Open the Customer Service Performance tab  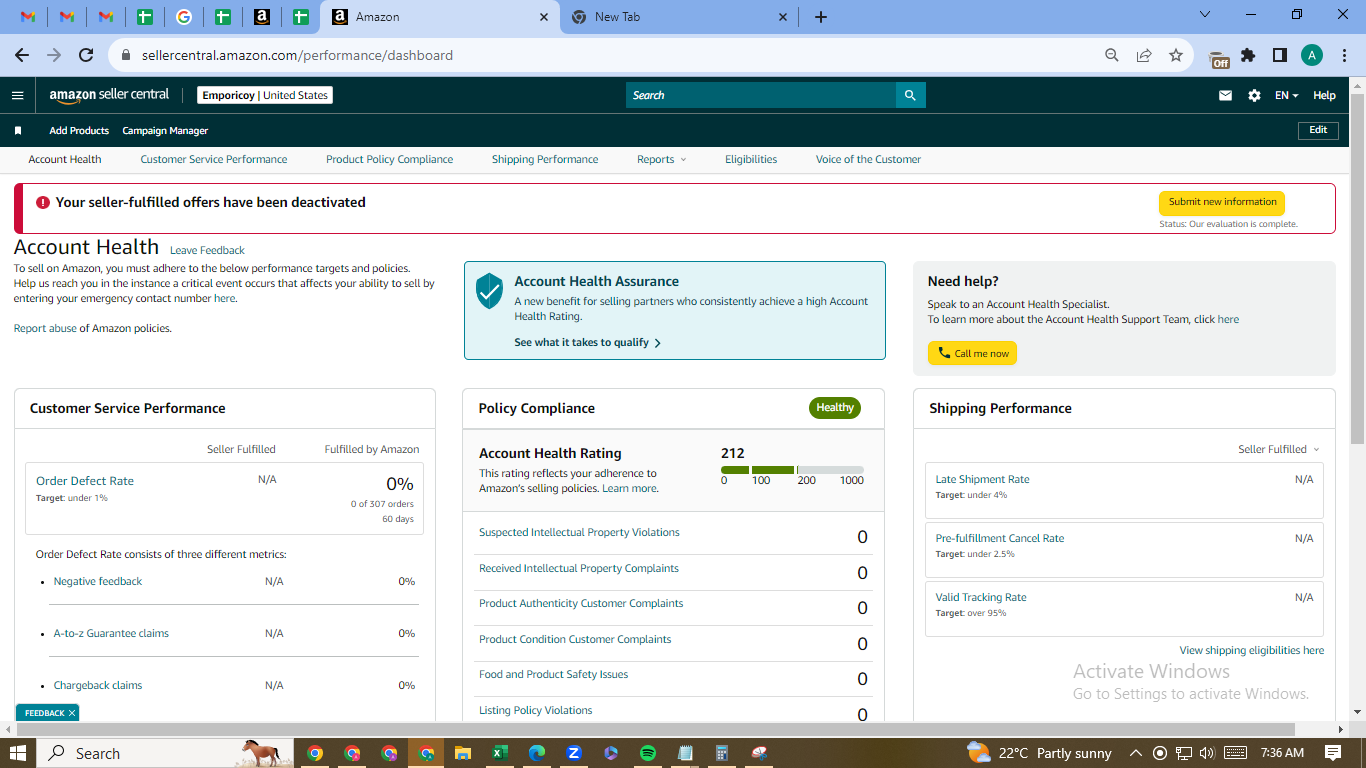pyautogui.click(x=214, y=159)
